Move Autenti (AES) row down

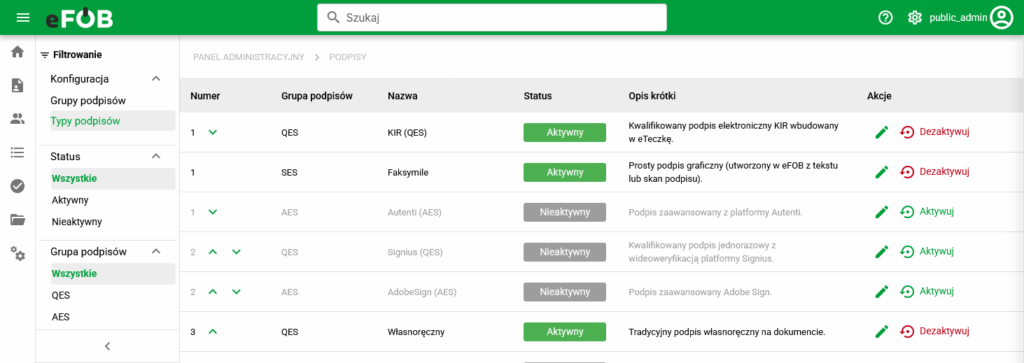click(212, 212)
